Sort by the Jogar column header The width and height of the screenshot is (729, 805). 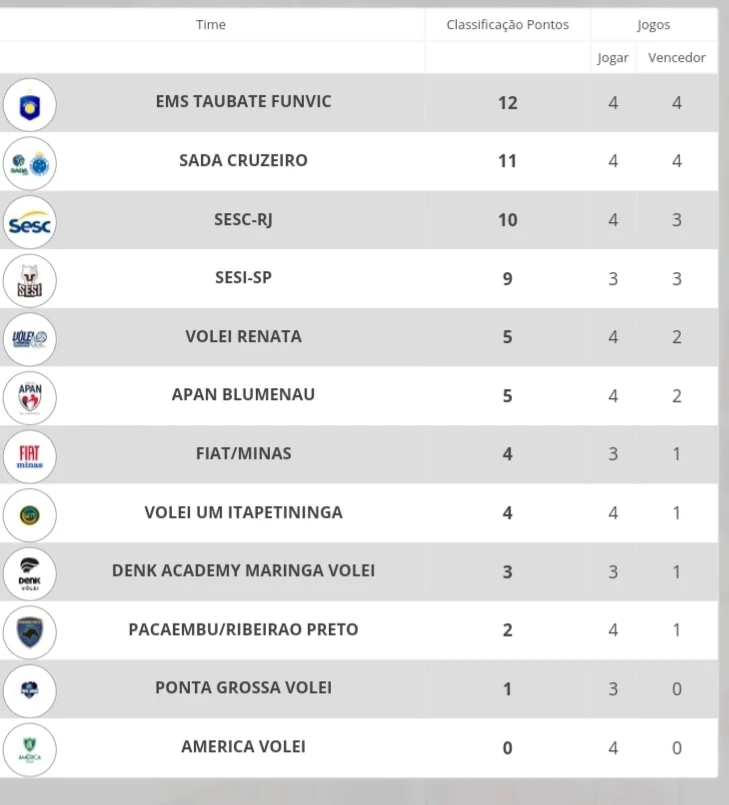coord(612,58)
